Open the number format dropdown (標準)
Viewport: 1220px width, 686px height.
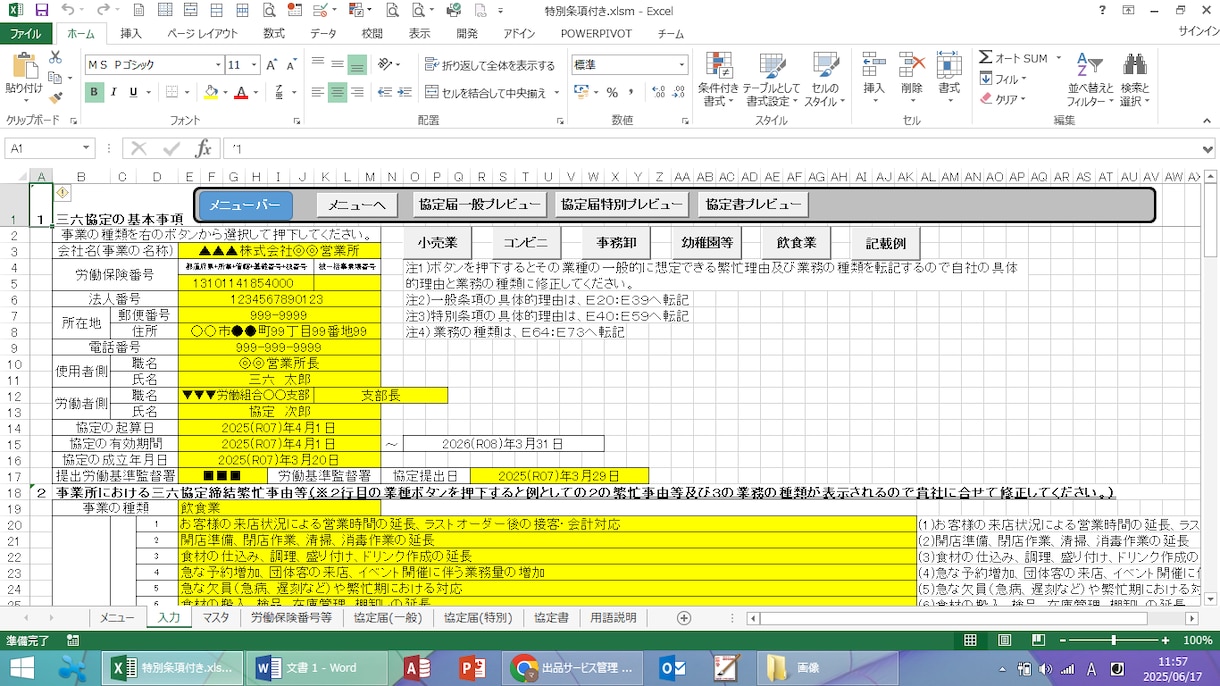pyautogui.click(x=683, y=65)
